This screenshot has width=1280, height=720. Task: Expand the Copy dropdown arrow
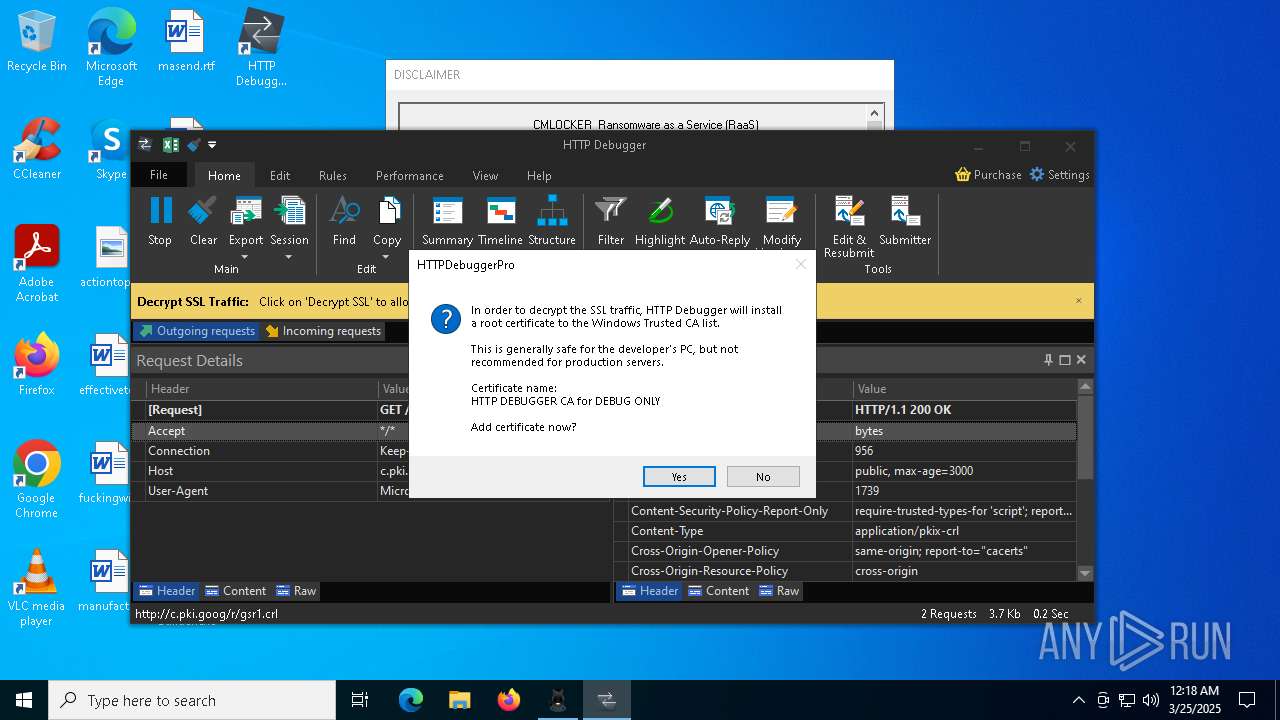point(387,257)
